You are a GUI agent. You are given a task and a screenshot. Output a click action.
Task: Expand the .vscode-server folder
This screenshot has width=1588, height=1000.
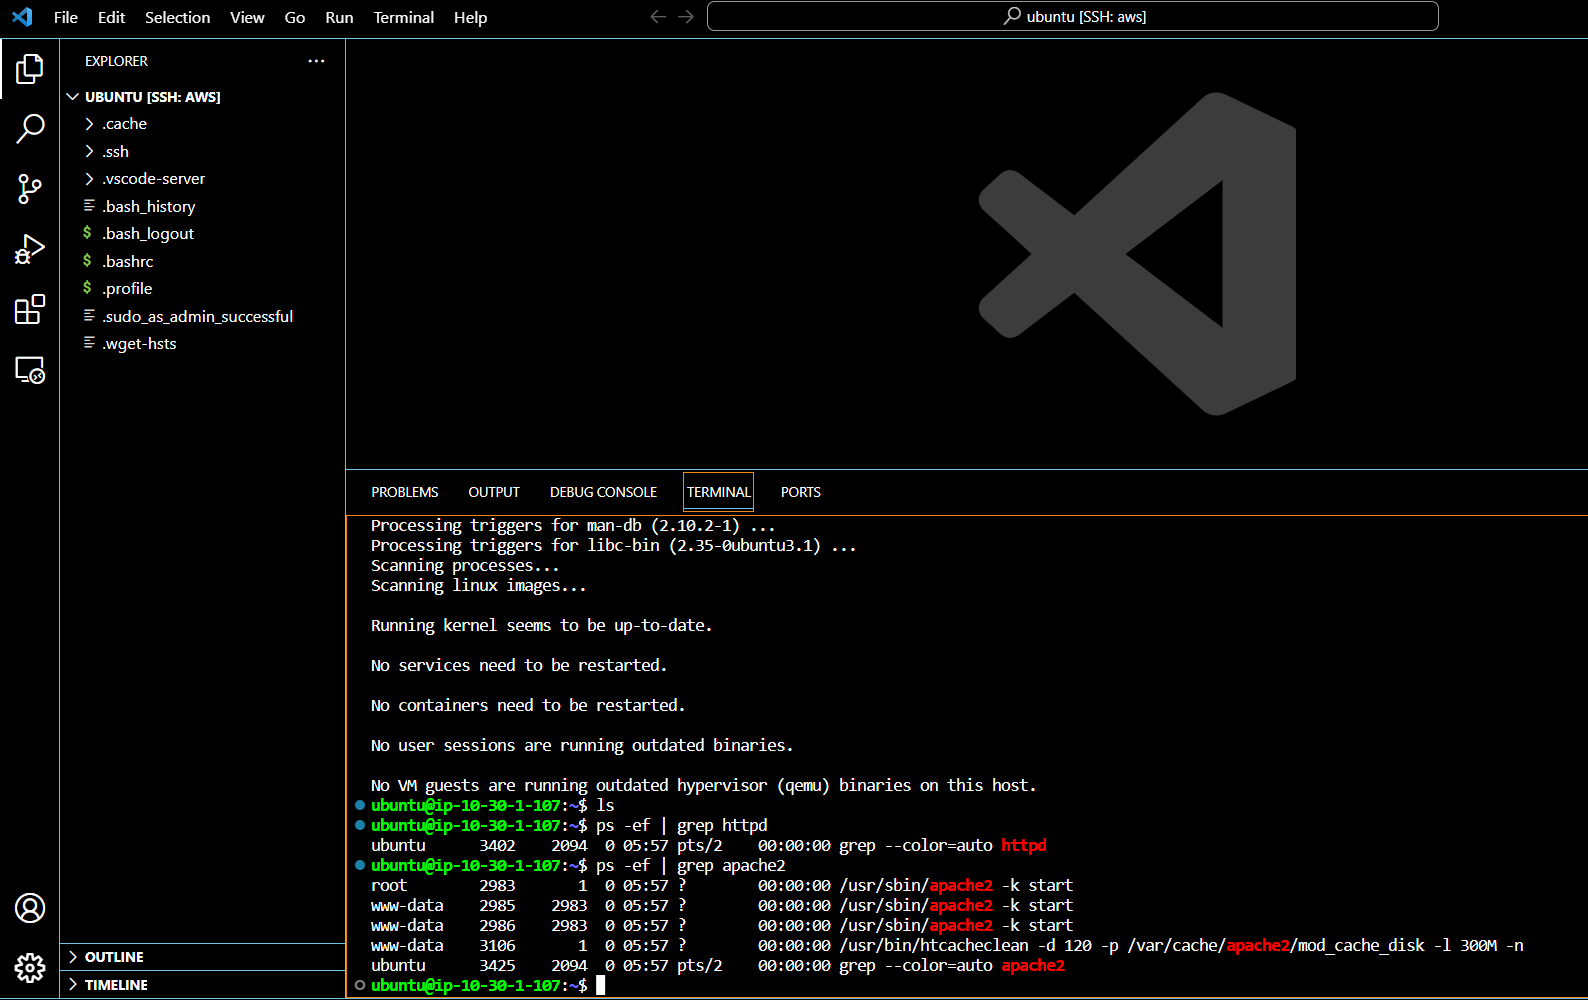coord(89,179)
